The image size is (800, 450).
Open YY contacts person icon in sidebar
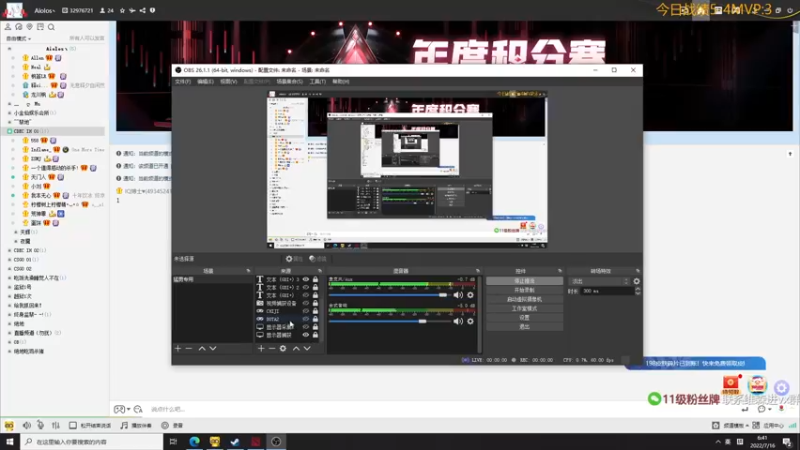8,27
